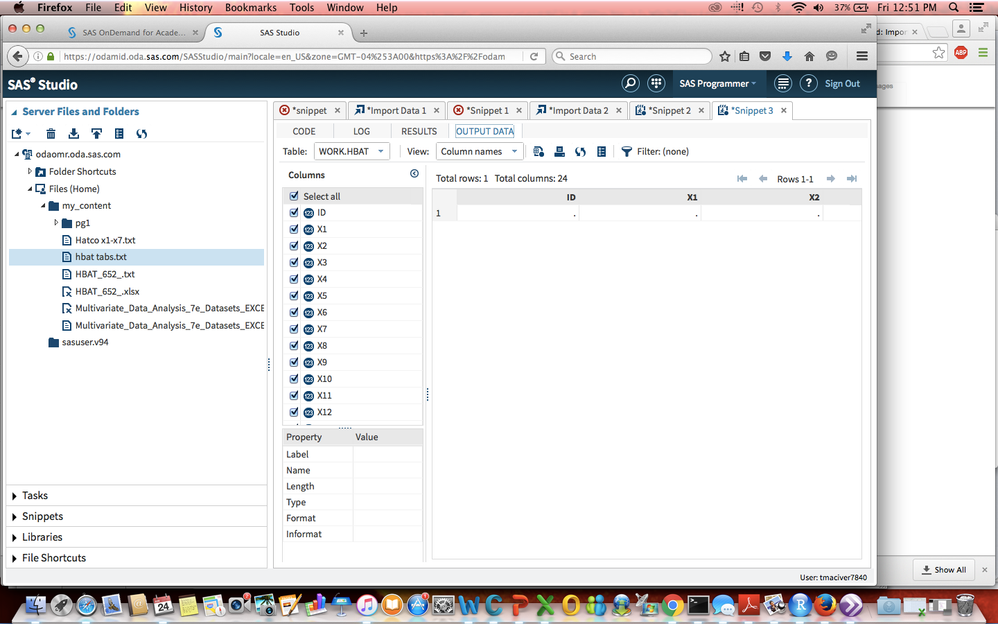
Task: Go to last page of rows
Action: pos(852,179)
